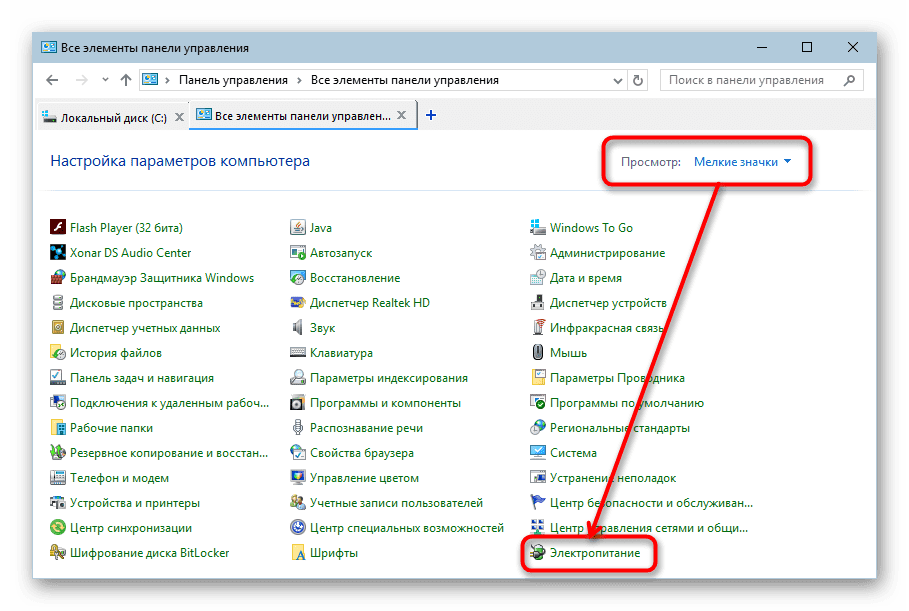Click the Телефон и модем icon
Screen dimensions: 909x611
click(x=58, y=477)
